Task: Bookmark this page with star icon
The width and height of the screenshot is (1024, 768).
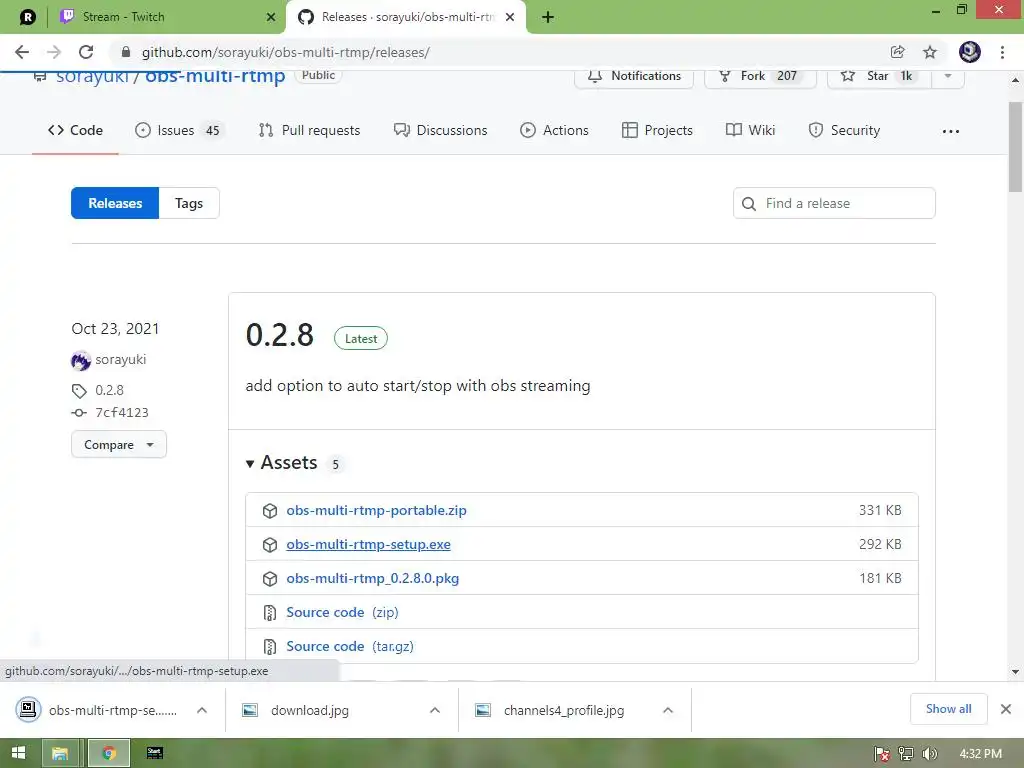Action: tap(929, 52)
